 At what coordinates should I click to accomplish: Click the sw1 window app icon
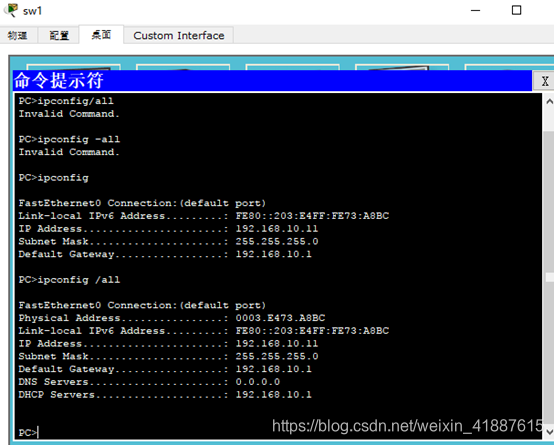tap(10, 10)
